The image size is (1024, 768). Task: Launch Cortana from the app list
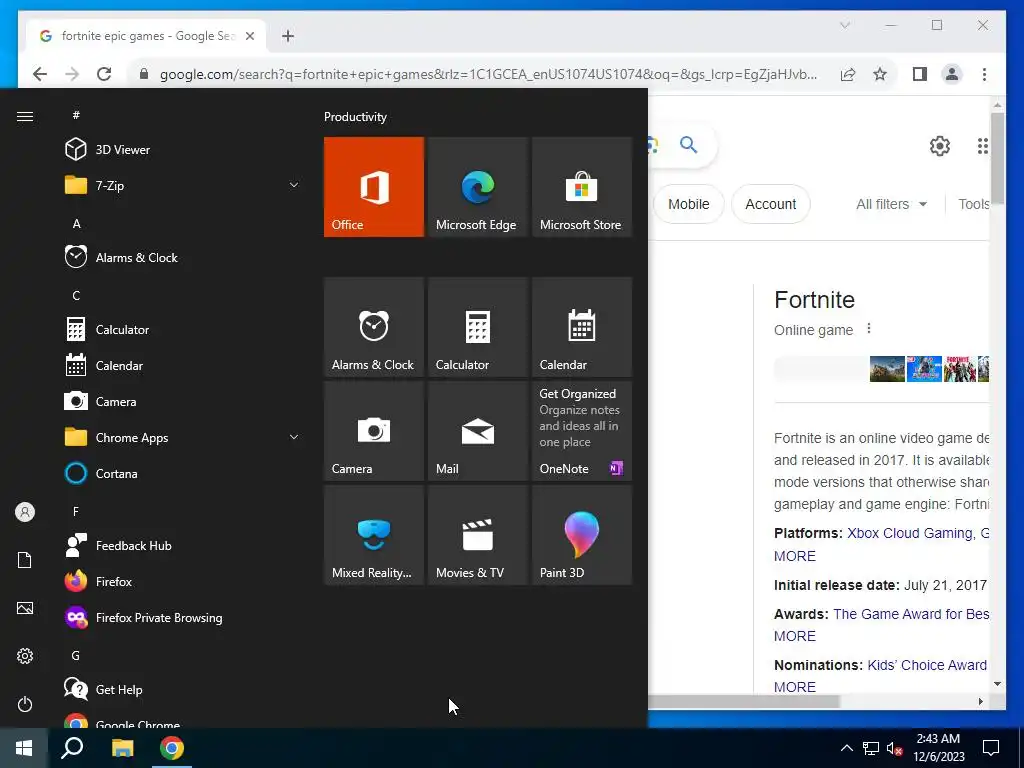click(x=183, y=473)
